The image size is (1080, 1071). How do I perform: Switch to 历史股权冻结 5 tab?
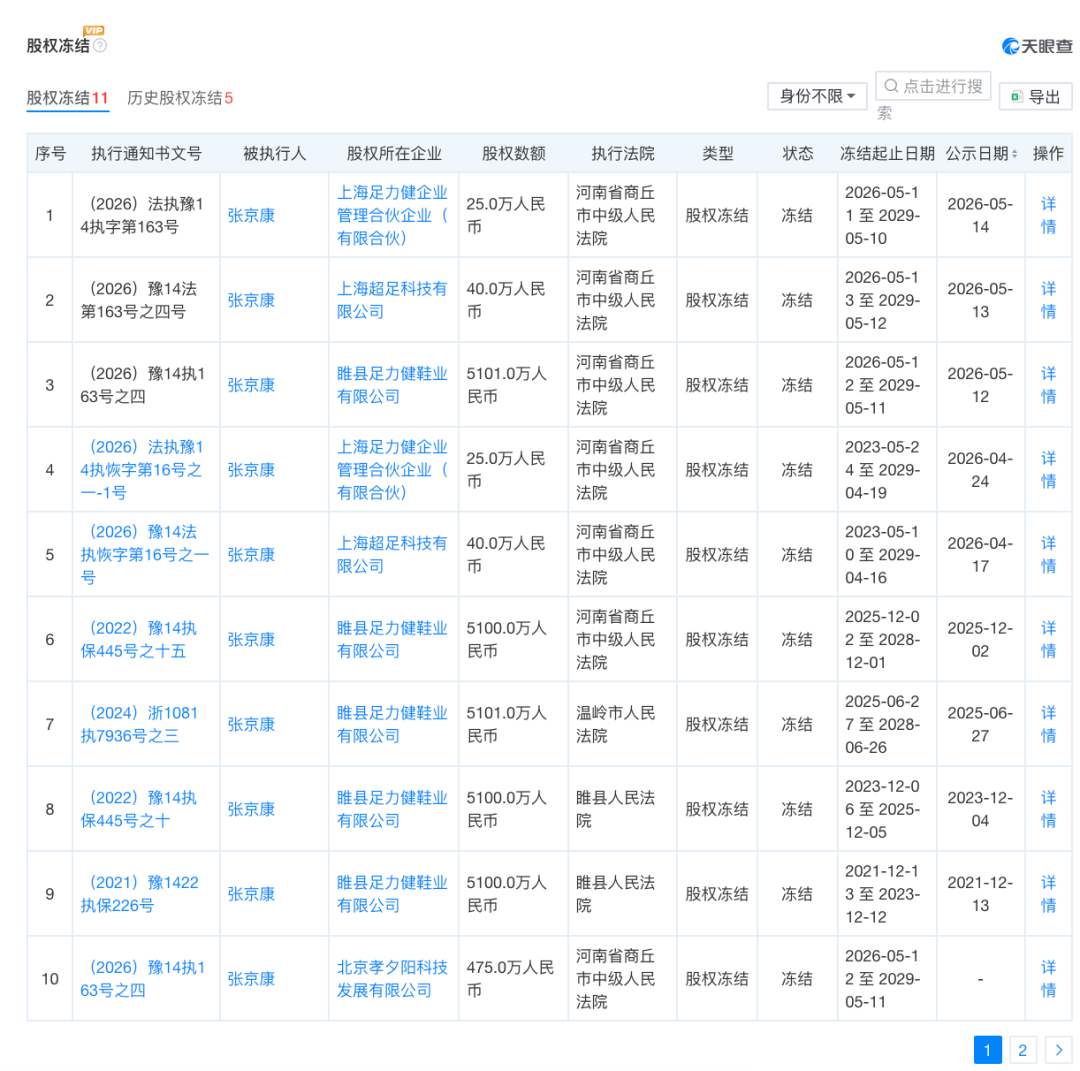pos(180,98)
